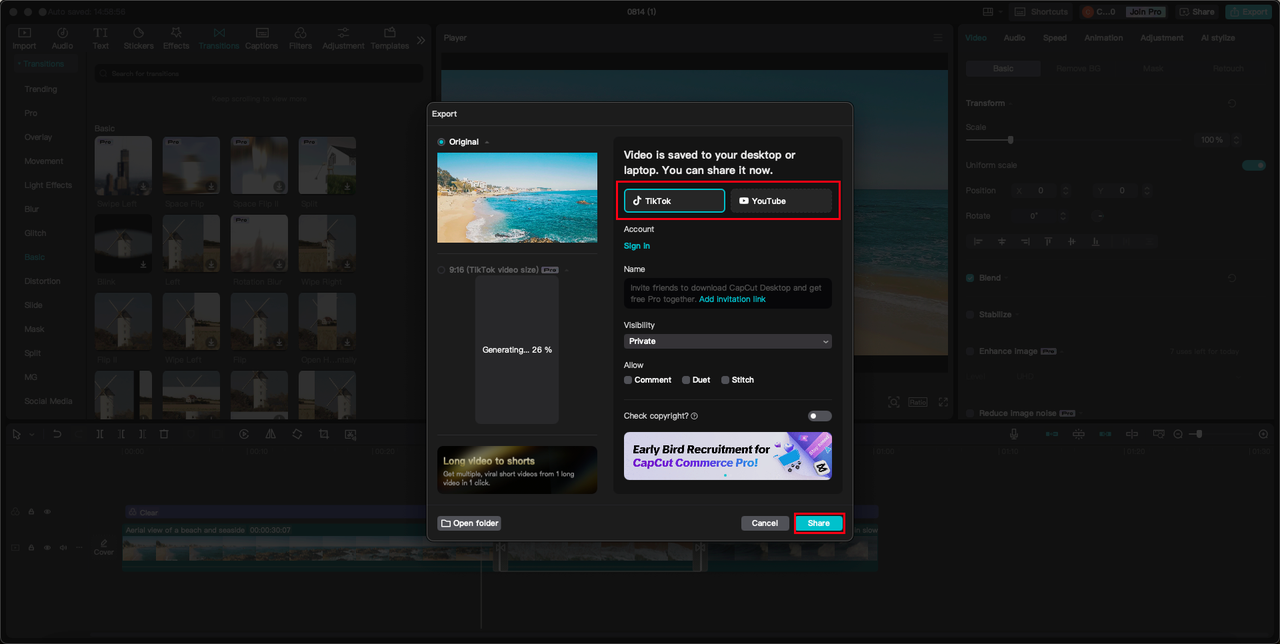Image resolution: width=1280 pixels, height=644 pixels.
Task: Open the Effects panel
Action: [176, 38]
